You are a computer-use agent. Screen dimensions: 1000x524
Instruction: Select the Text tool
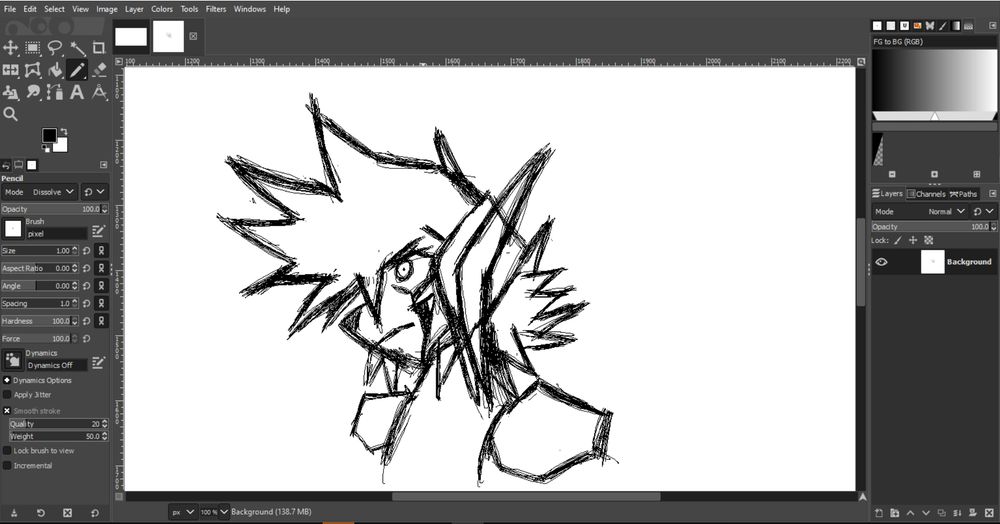(77, 92)
